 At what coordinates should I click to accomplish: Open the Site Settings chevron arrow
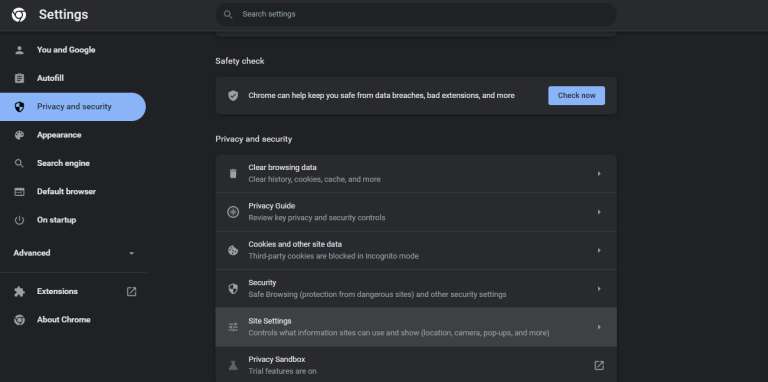coord(599,327)
